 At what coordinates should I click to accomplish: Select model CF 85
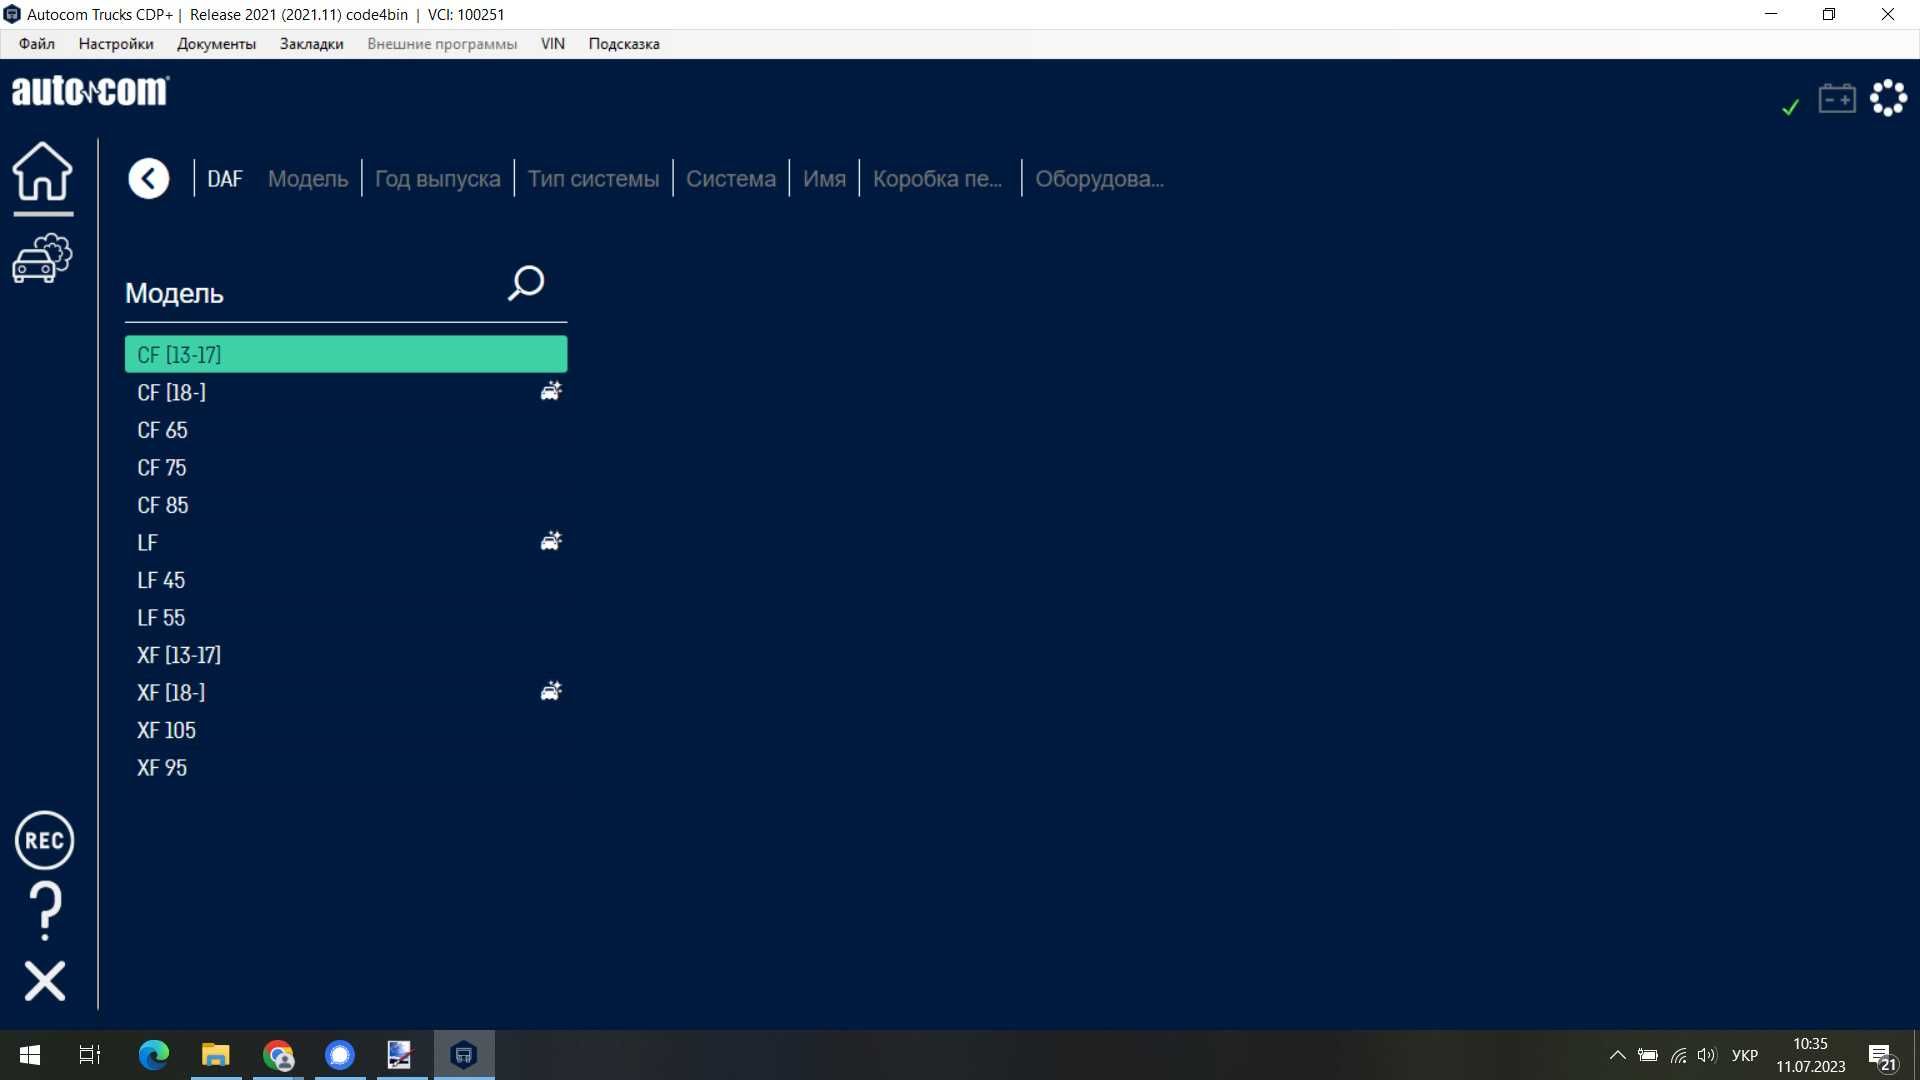click(x=346, y=505)
